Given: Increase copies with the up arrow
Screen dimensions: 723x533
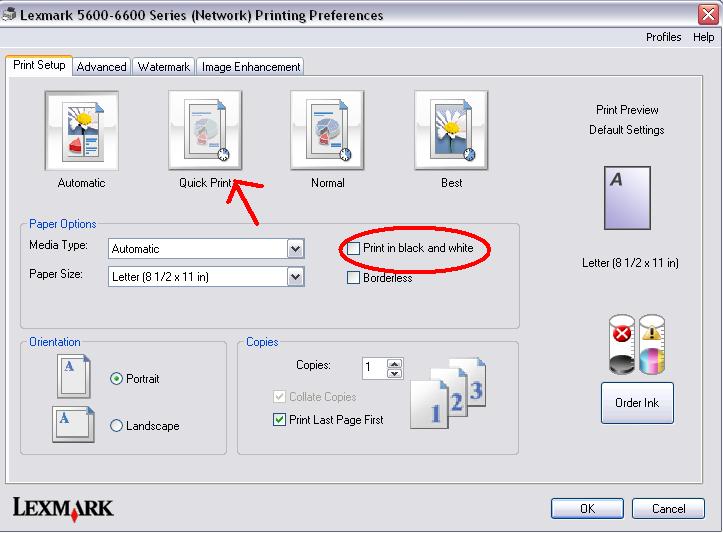Looking at the screenshot, I should click(394, 363).
